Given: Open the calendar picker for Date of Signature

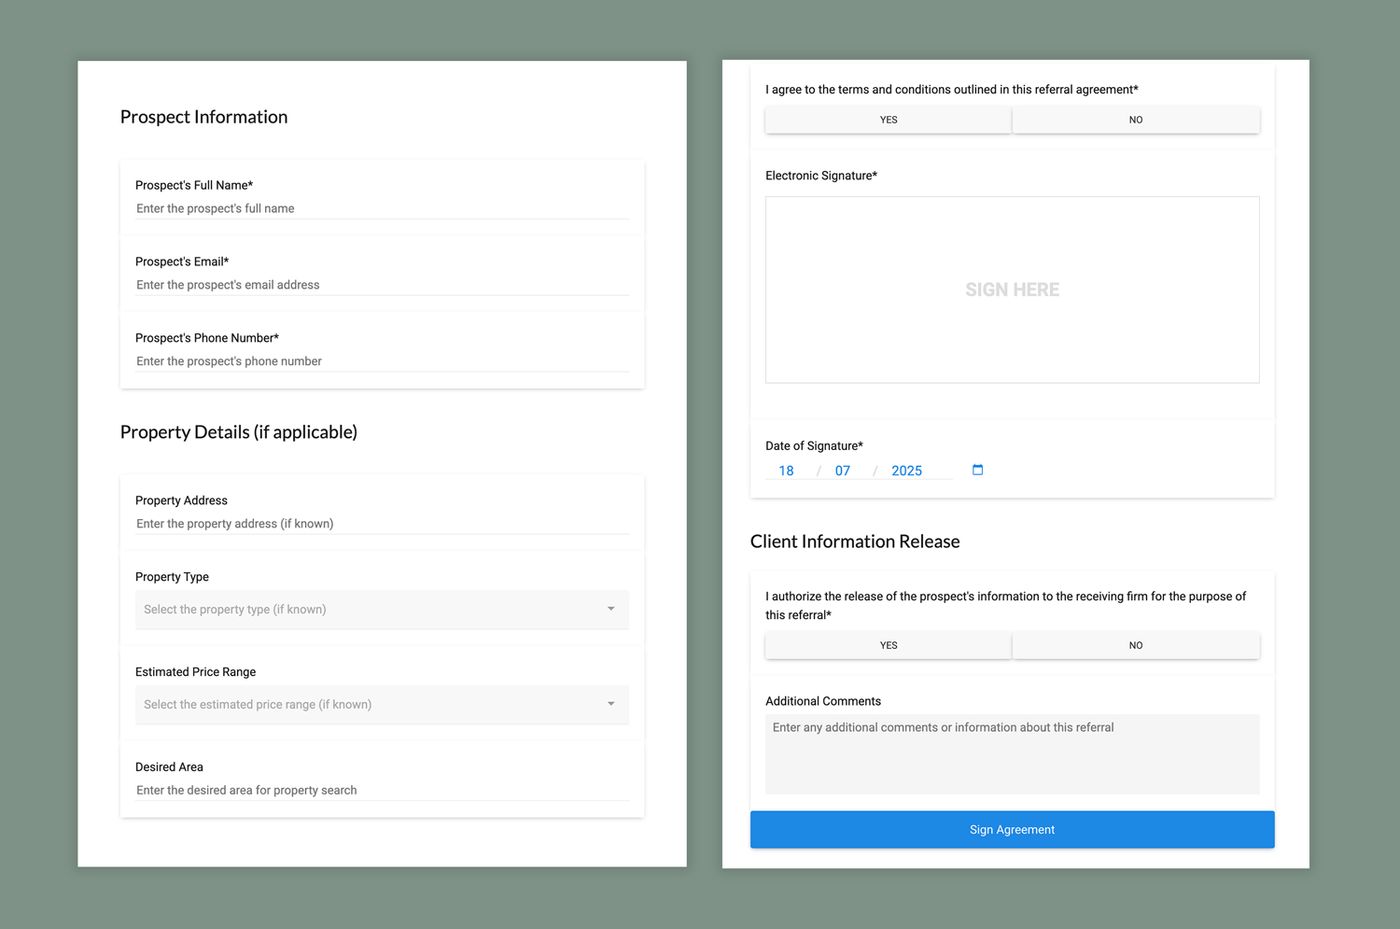Looking at the screenshot, I should pyautogui.click(x=976, y=469).
